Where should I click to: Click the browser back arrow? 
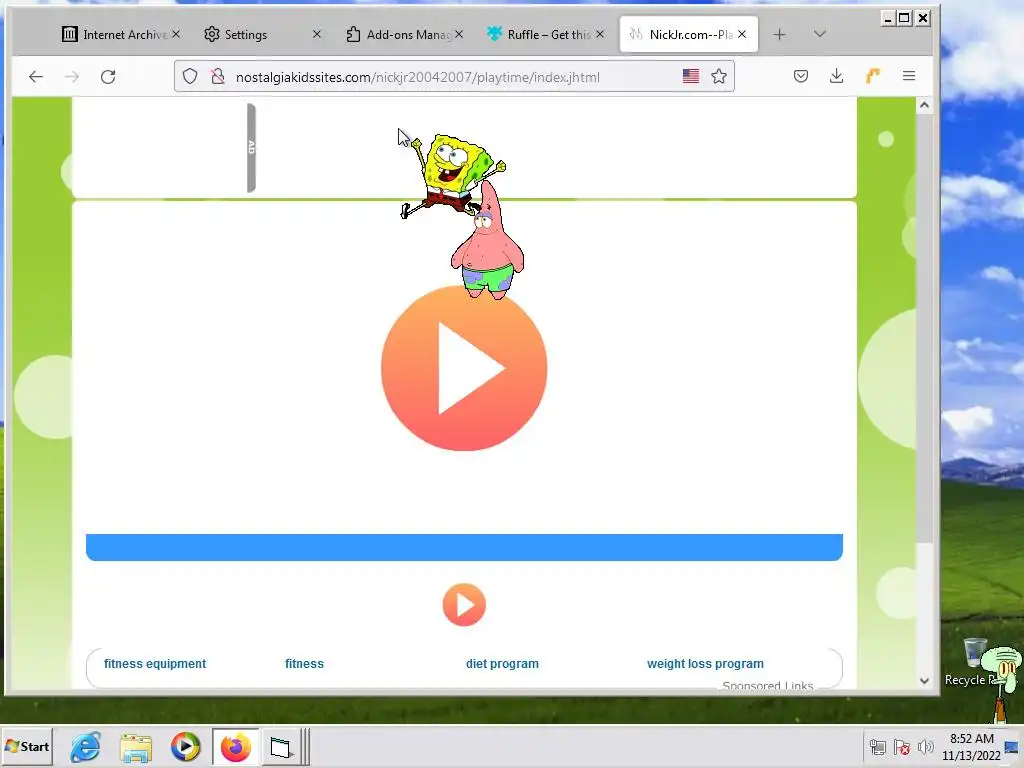pyautogui.click(x=36, y=77)
